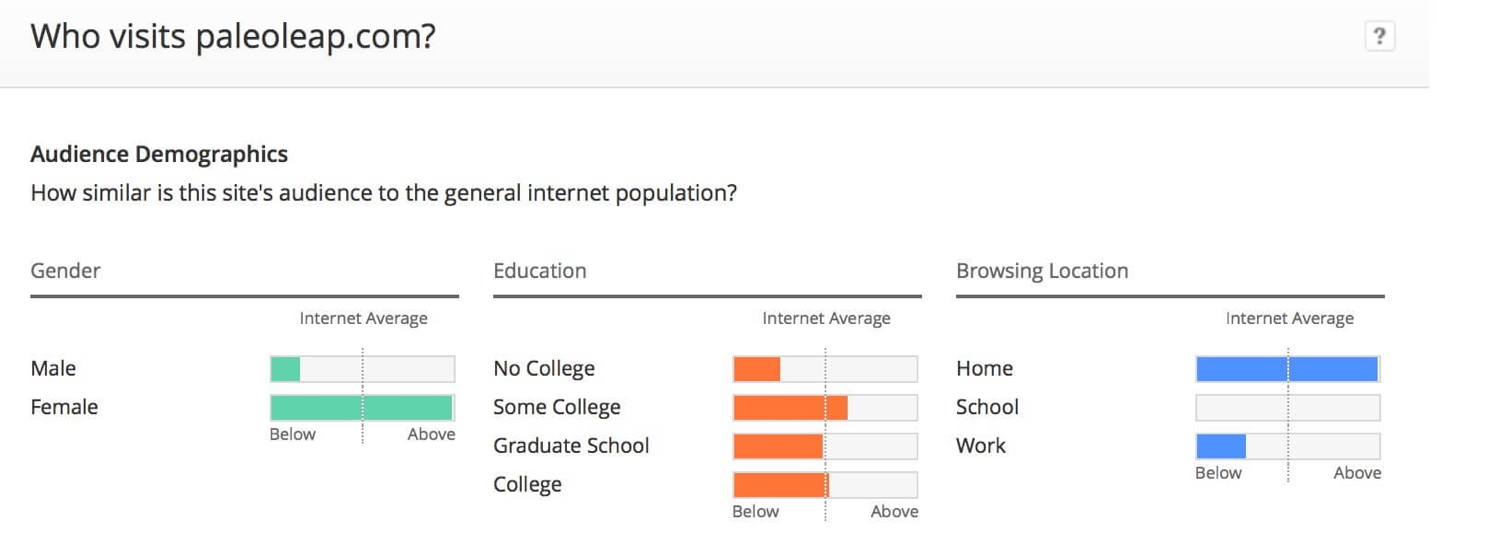Select the Male gender bar
1511x556 pixels.
click(362, 368)
